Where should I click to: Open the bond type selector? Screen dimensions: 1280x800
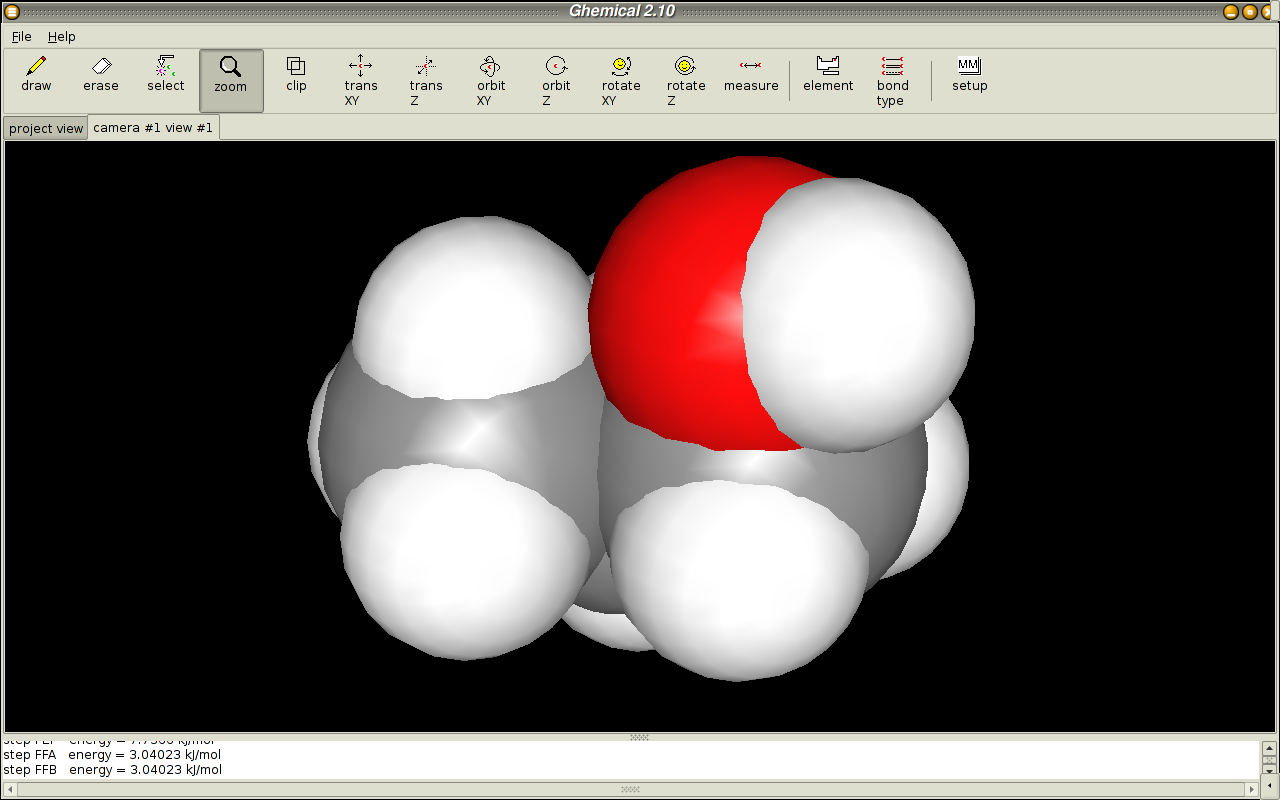point(893,80)
